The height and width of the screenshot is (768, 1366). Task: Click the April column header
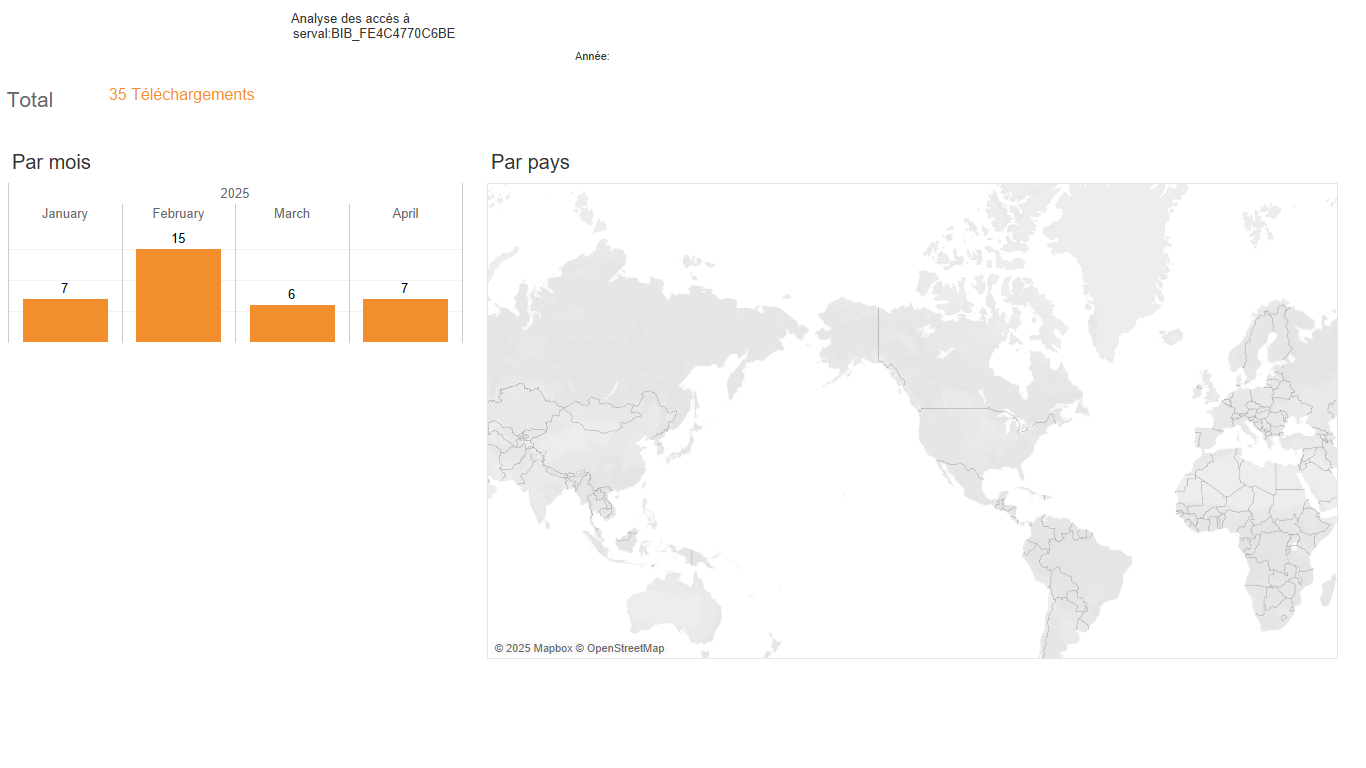(405, 213)
